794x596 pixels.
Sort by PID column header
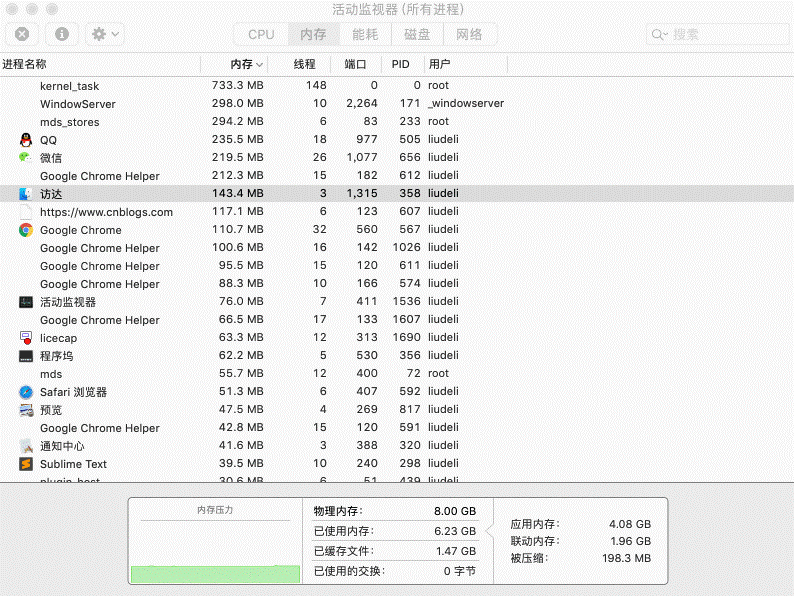tap(403, 64)
